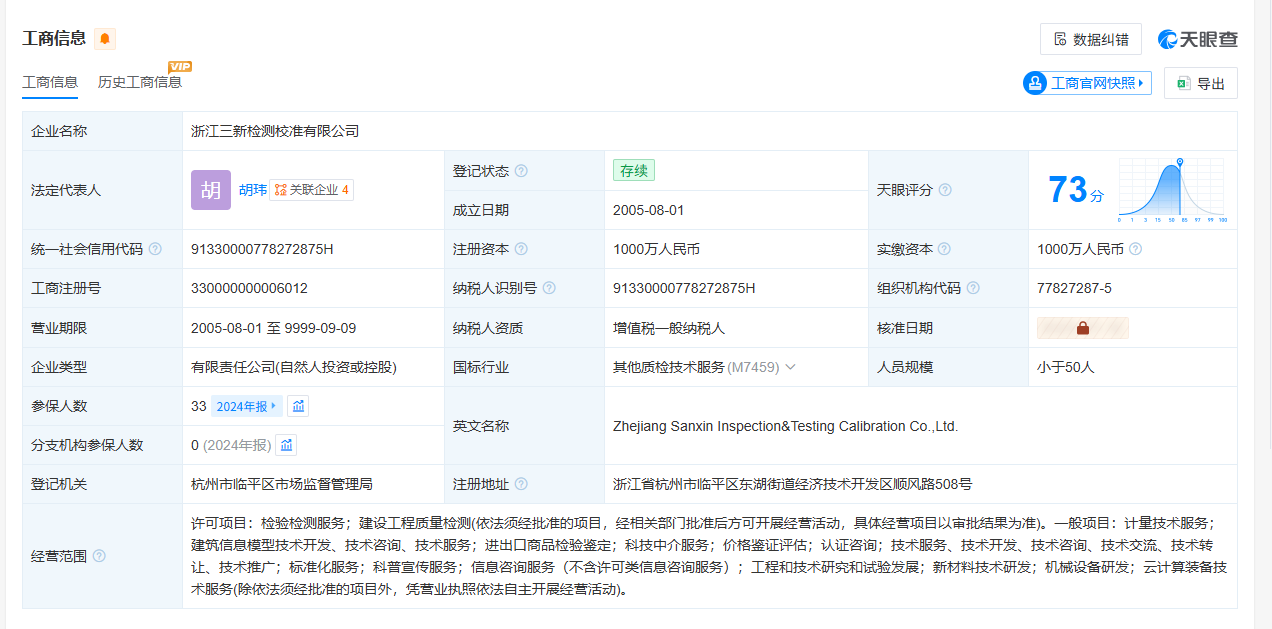This screenshot has width=1272, height=629.
Task: Click chart icon in 分支机构参保人数 row
Action: 286,445
